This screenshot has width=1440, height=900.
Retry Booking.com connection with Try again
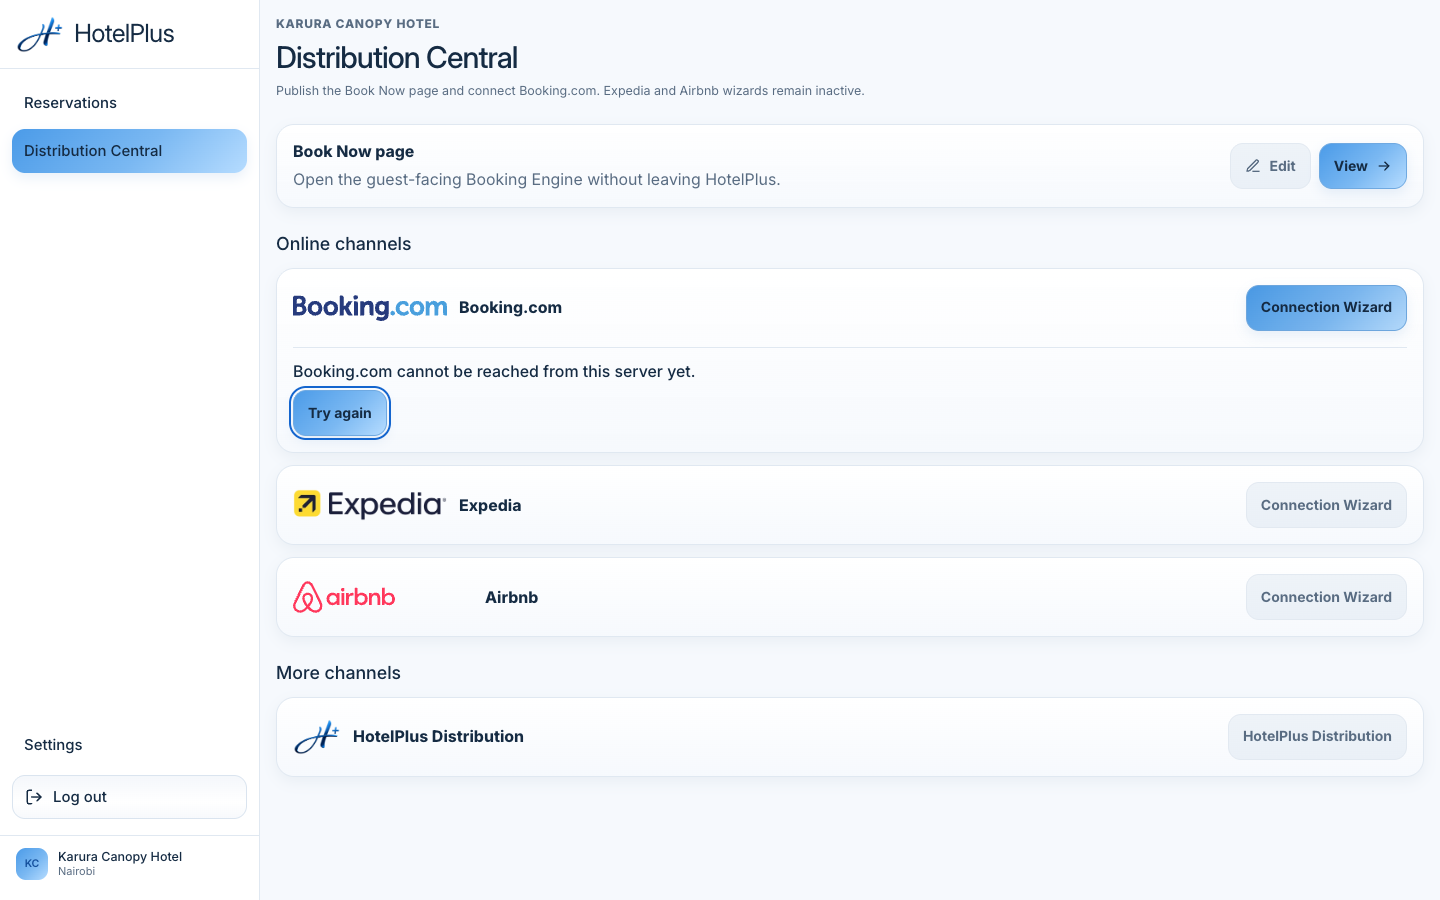[x=340, y=413]
